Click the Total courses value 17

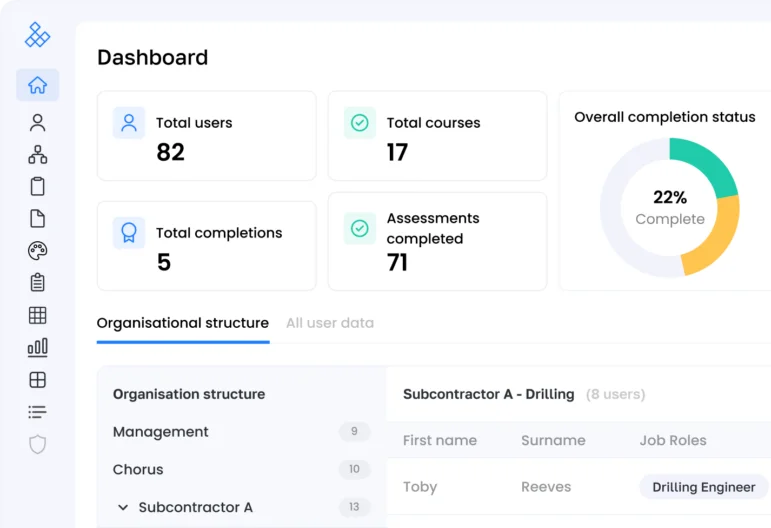397,152
